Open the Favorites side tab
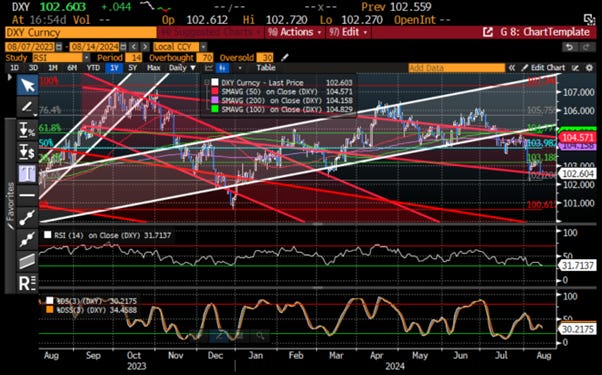The image size is (602, 375). [10, 206]
